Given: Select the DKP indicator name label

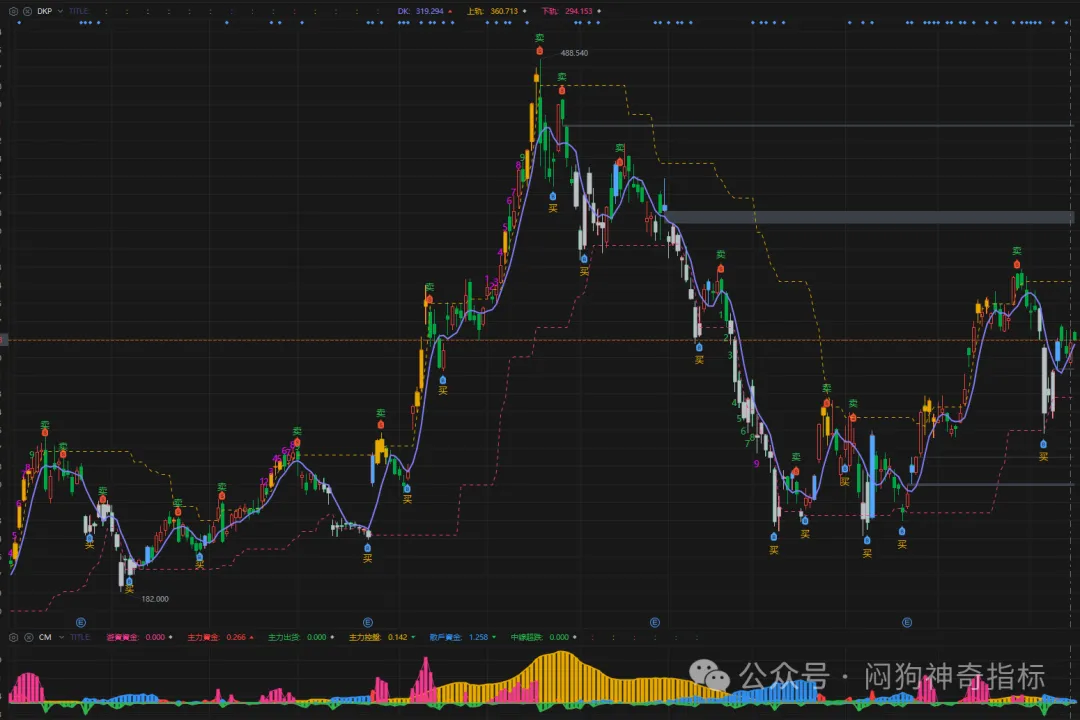Looking at the screenshot, I should tap(44, 11).
